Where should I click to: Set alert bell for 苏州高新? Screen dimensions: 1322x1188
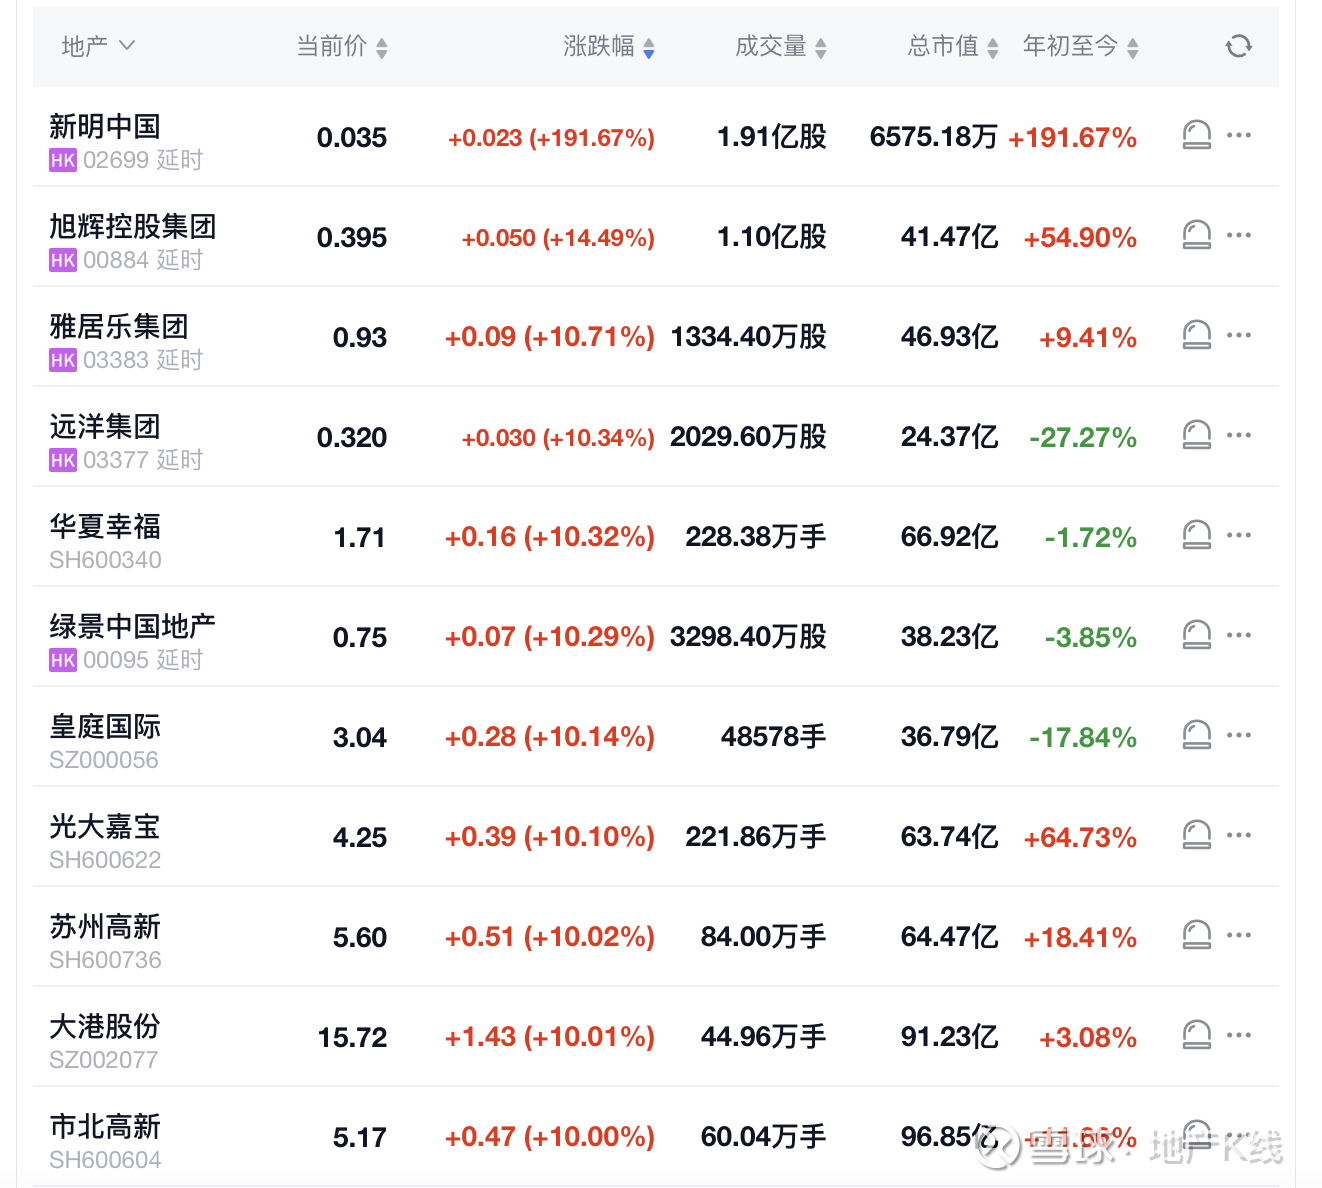click(x=1196, y=935)
